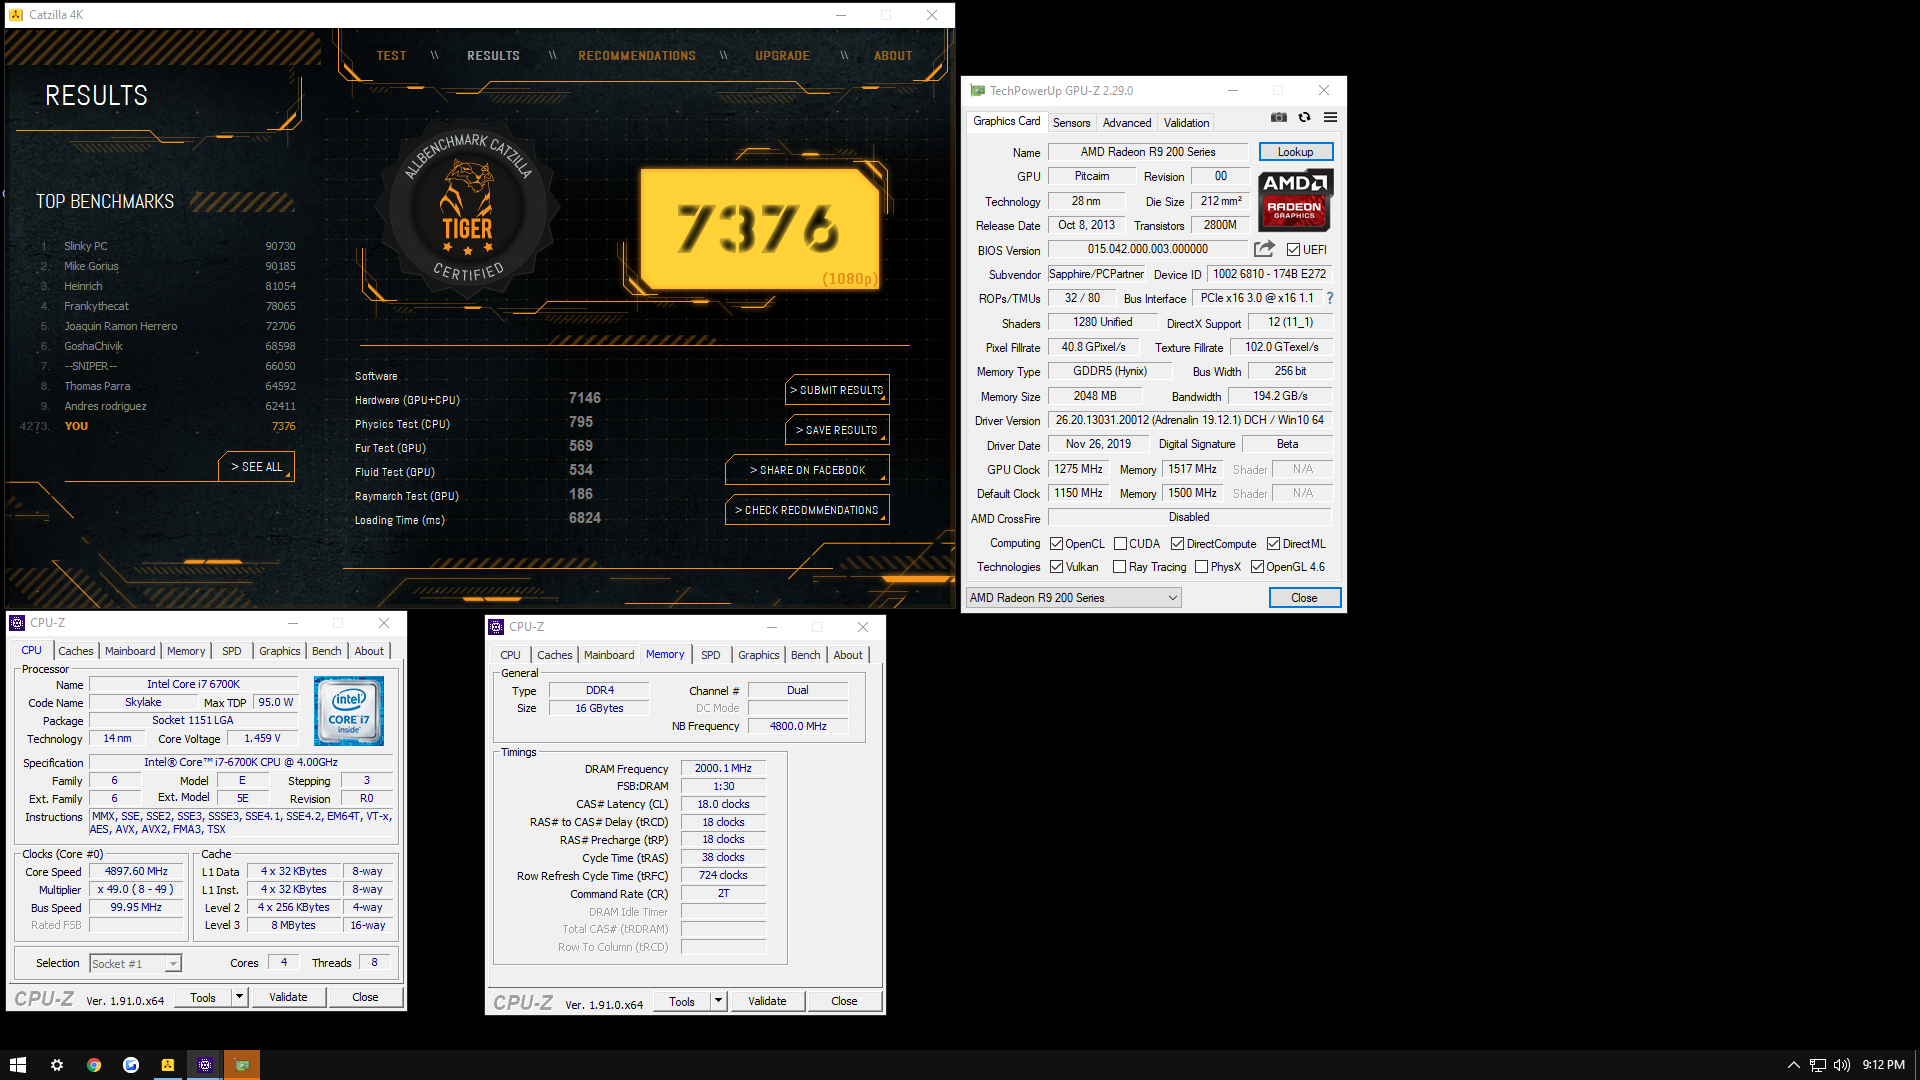Click the Tiger Certified badge in Catzilla
The height and width of the screenshot is (1080, 1920).
click(468, 207)
